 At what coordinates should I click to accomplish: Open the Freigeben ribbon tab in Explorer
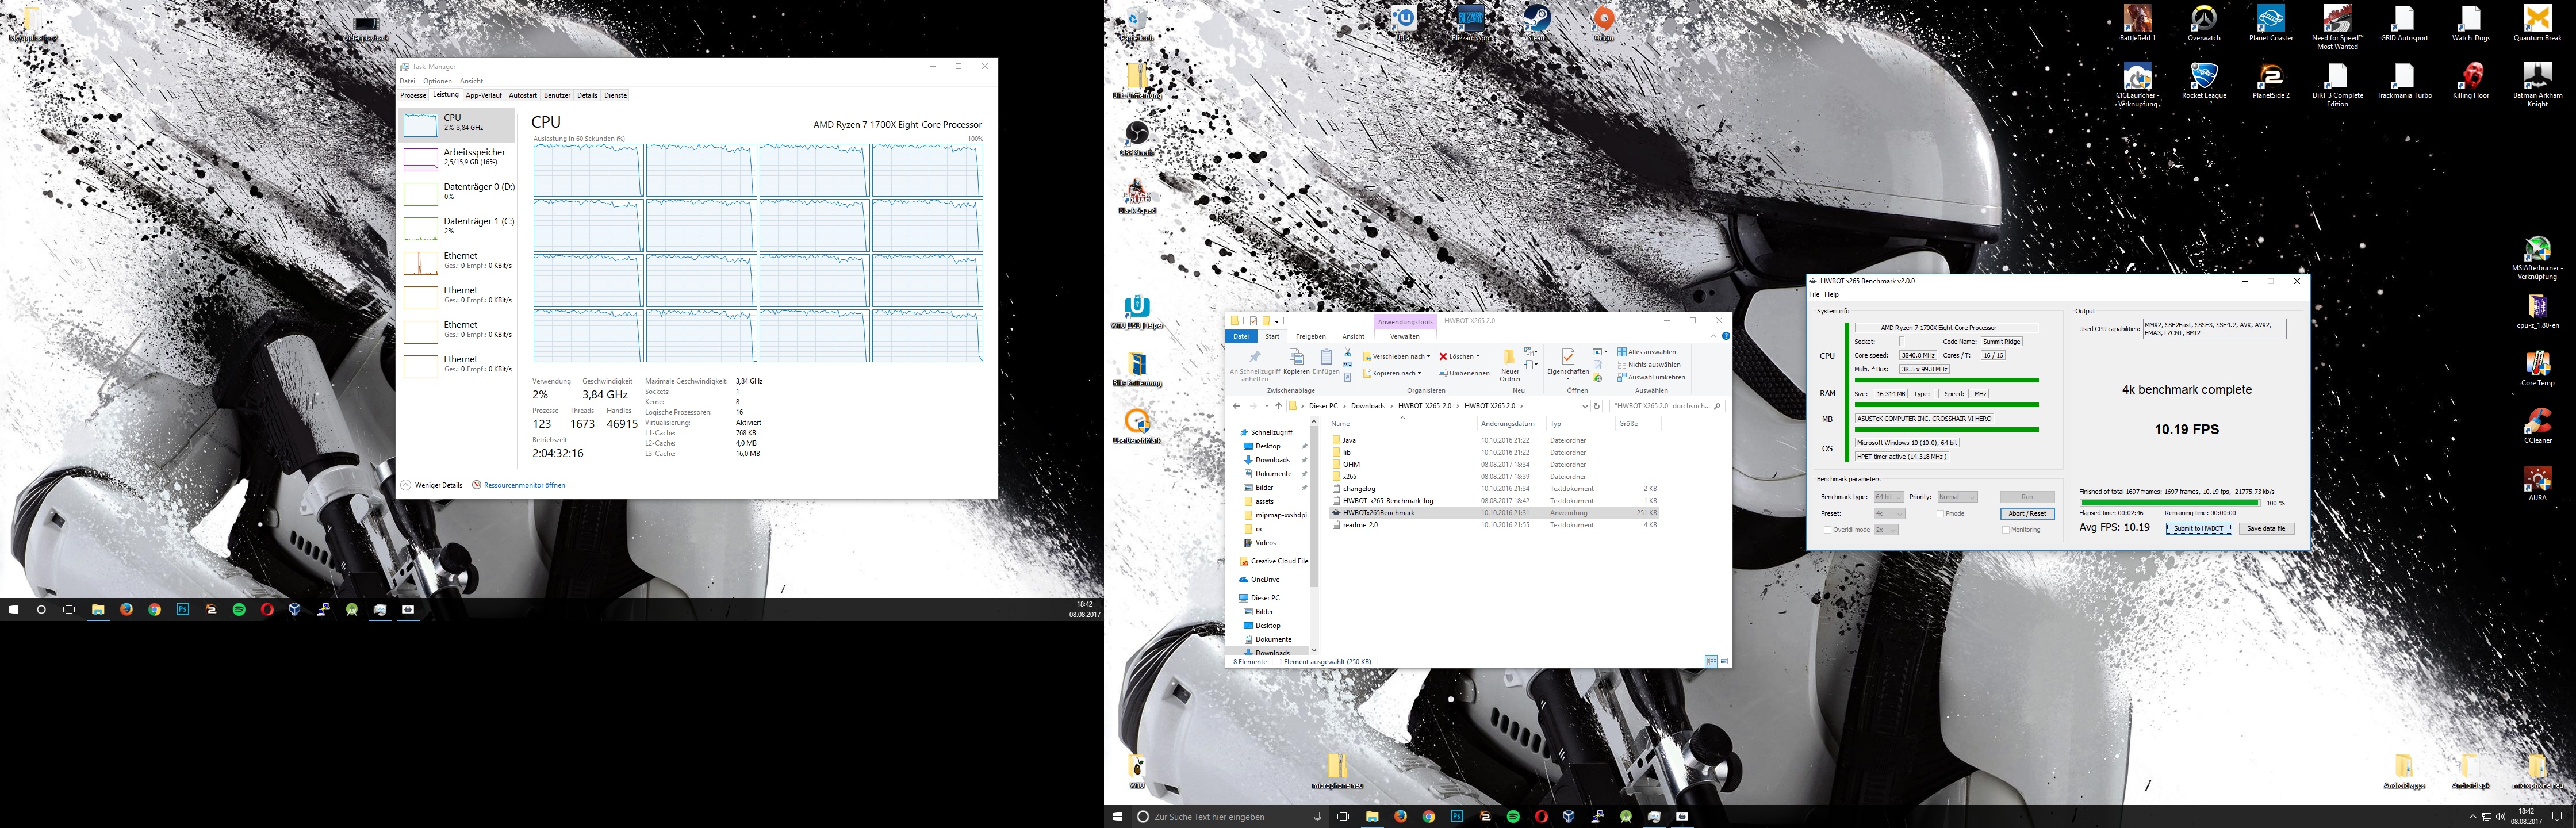point(1311,337)
